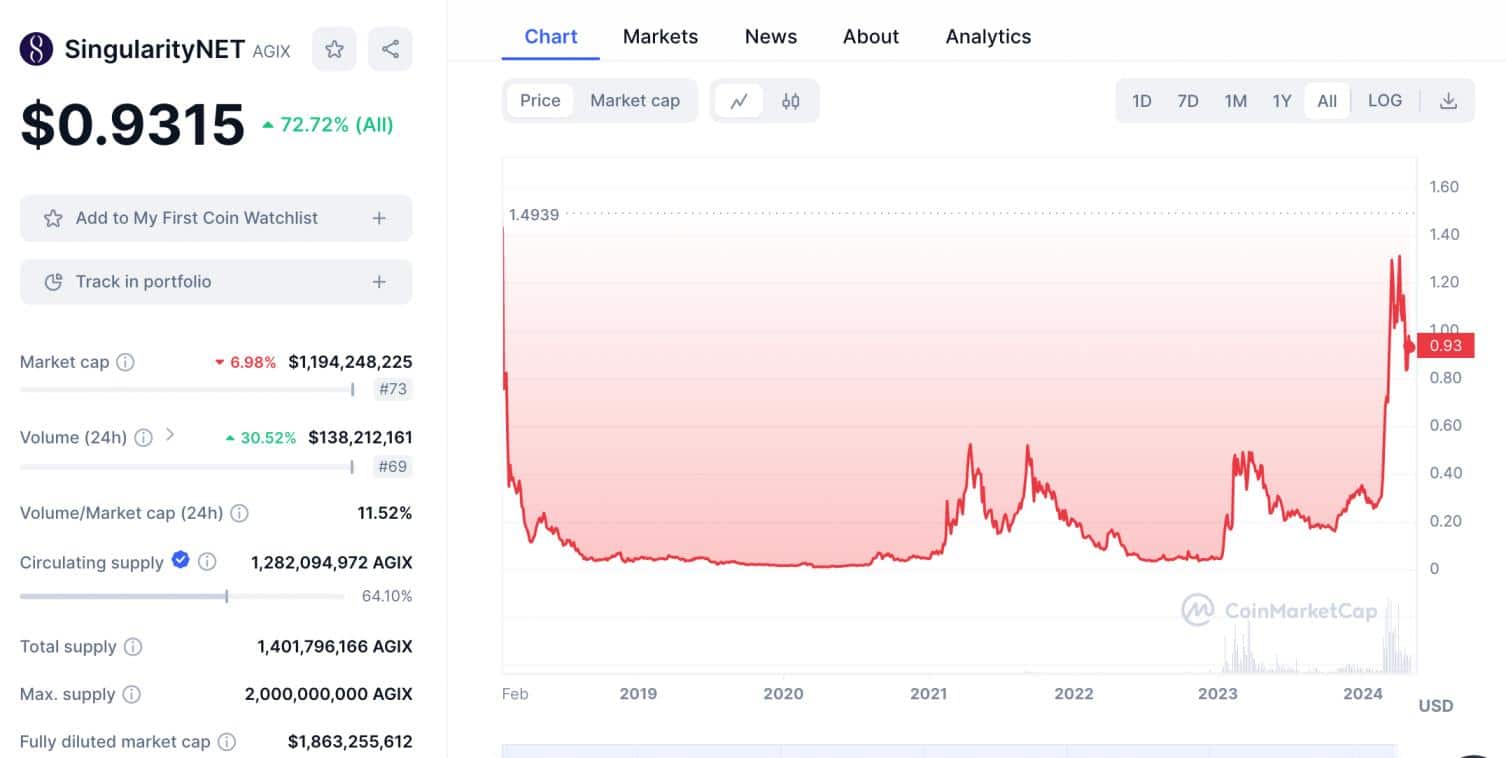Image resolution: width=1506 pixels, height=758 pixels.
Task: Click the 1.4939 high price marker
Action: tap(534, 214)
